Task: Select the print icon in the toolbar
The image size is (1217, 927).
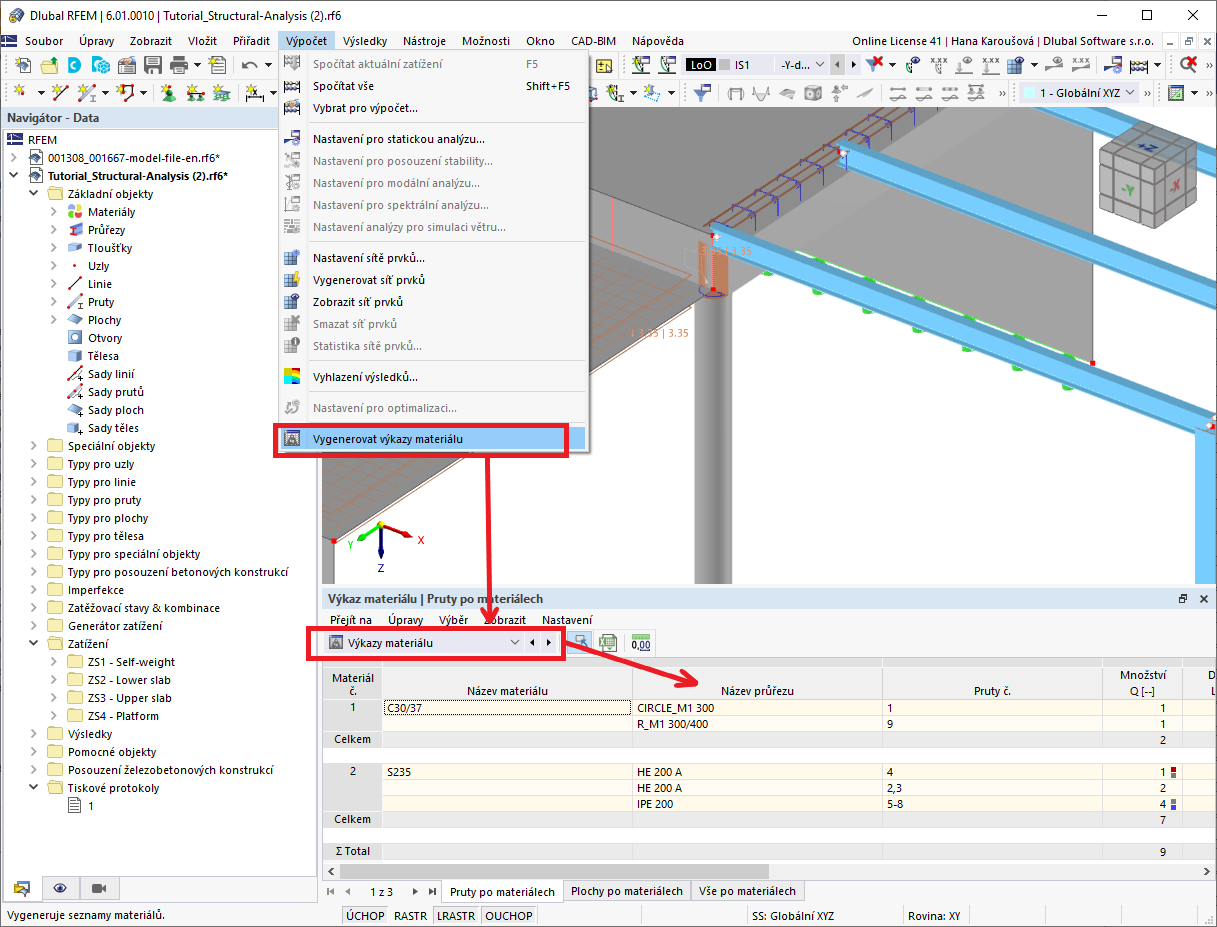Action: point(179,64)
